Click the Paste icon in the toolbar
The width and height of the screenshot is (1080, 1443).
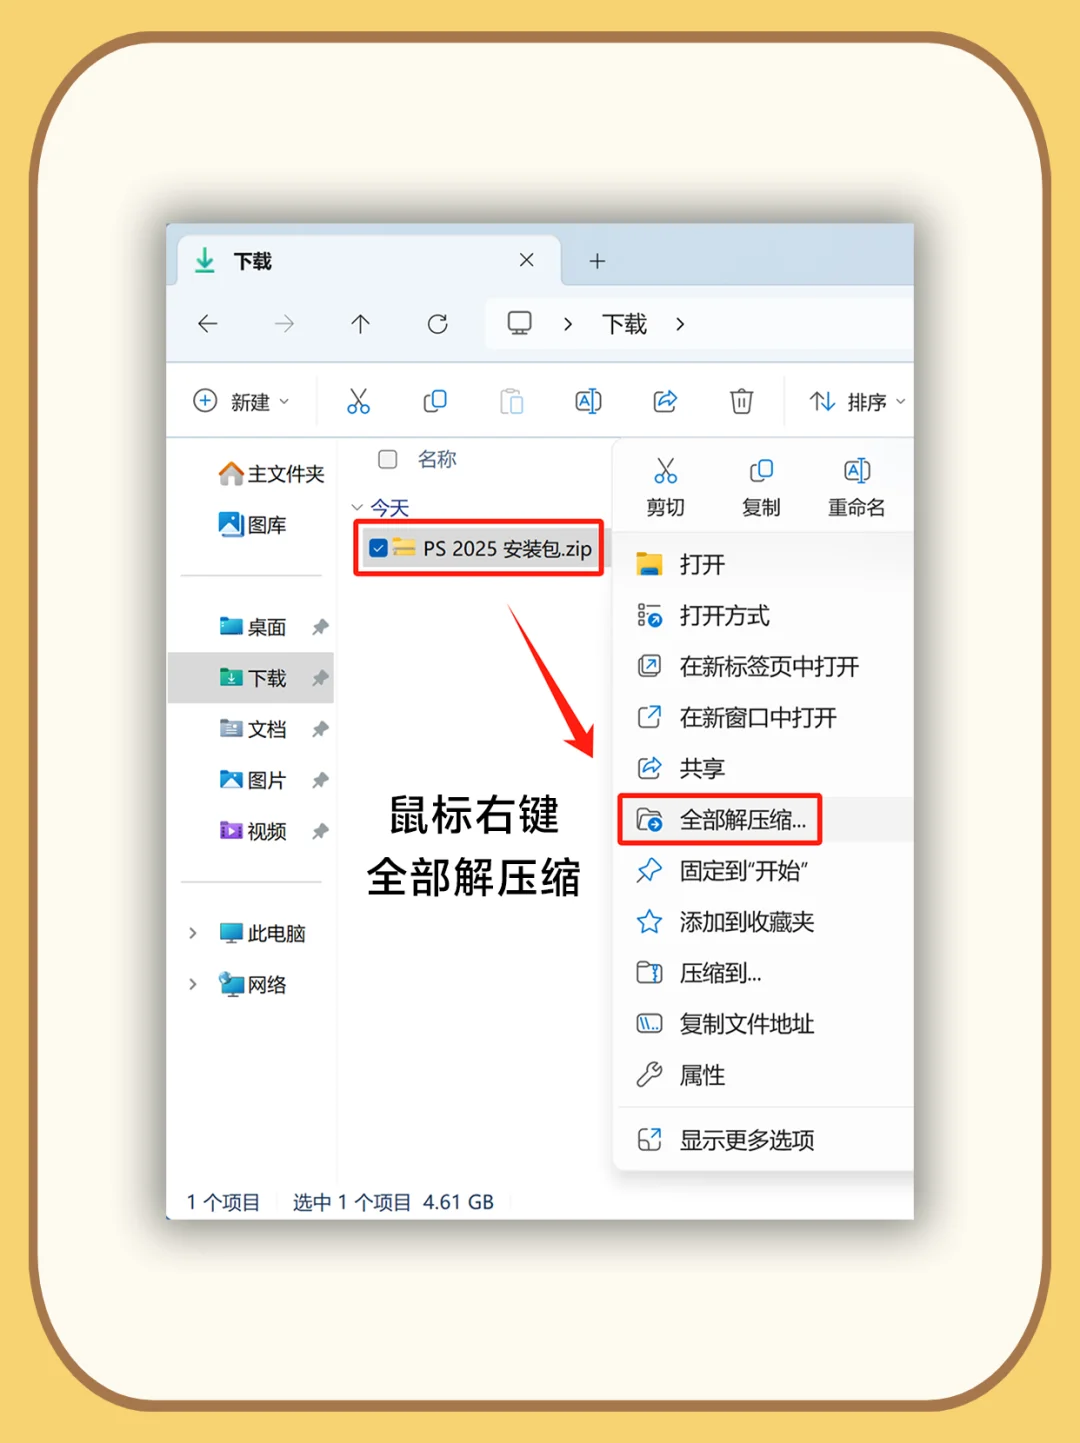tap(511, 400)
